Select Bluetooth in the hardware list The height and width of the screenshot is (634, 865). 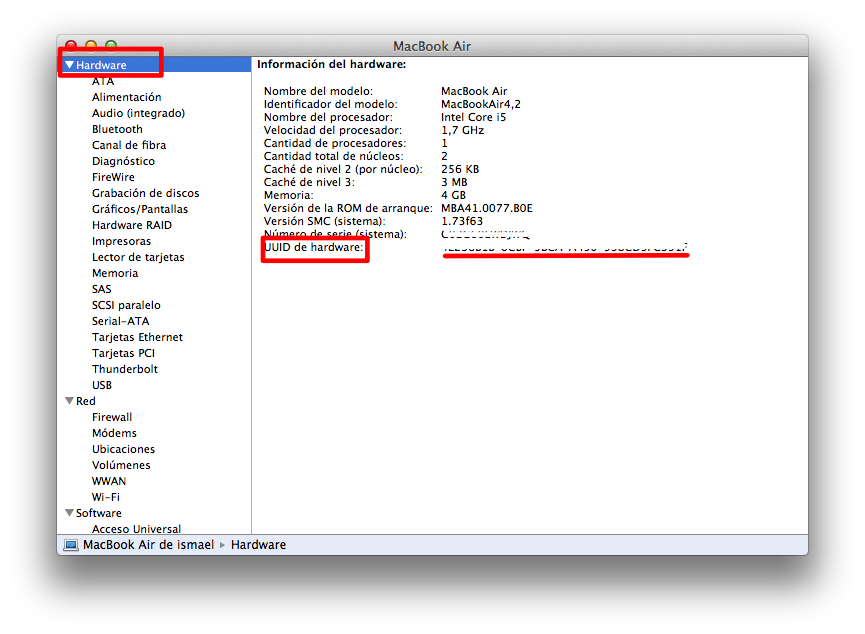click(x=117, y=129)
